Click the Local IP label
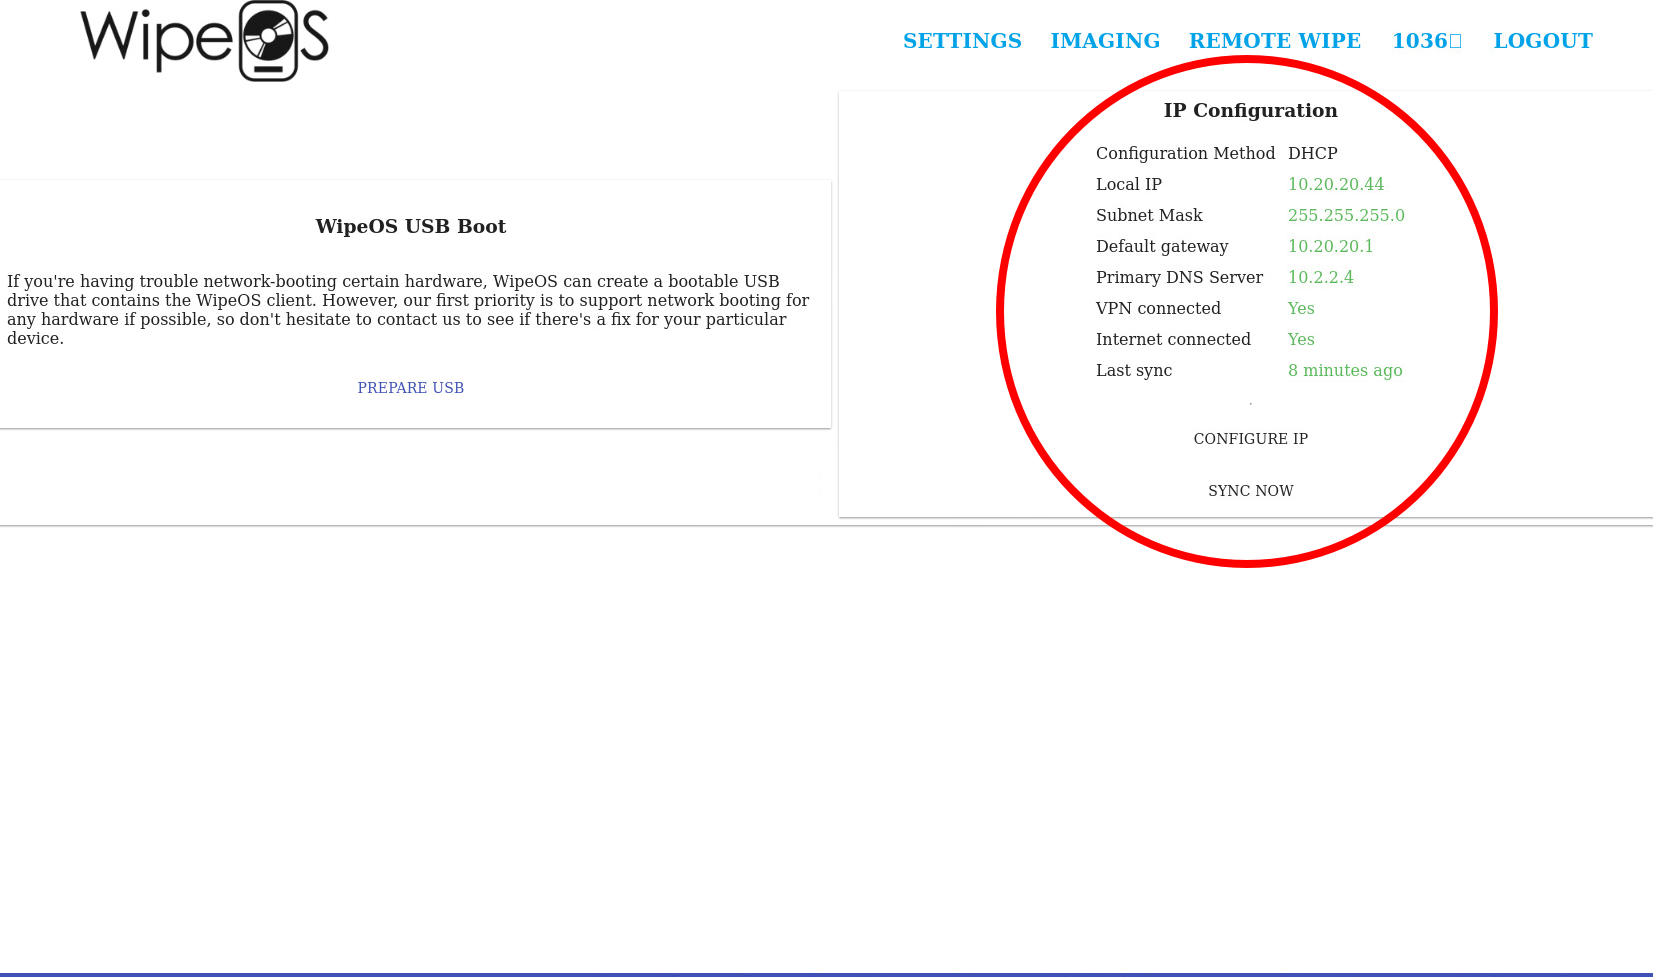This screenshot has height=977, width=1653. pyautogui.click(x=1129, y=184)
